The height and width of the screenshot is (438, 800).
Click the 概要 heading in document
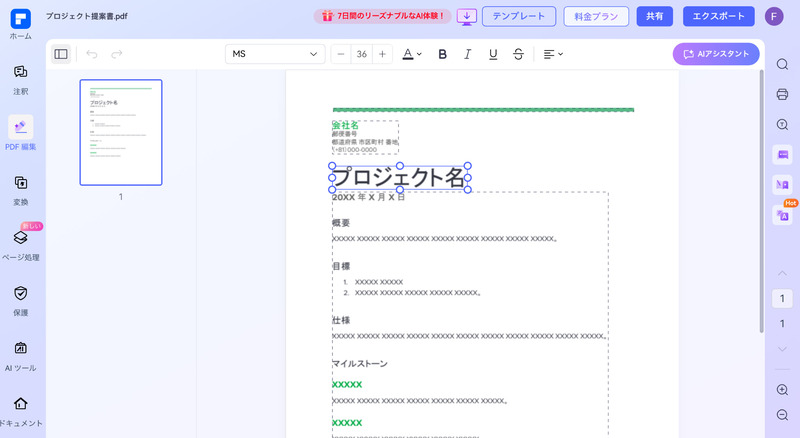click(x=341, y=223)
